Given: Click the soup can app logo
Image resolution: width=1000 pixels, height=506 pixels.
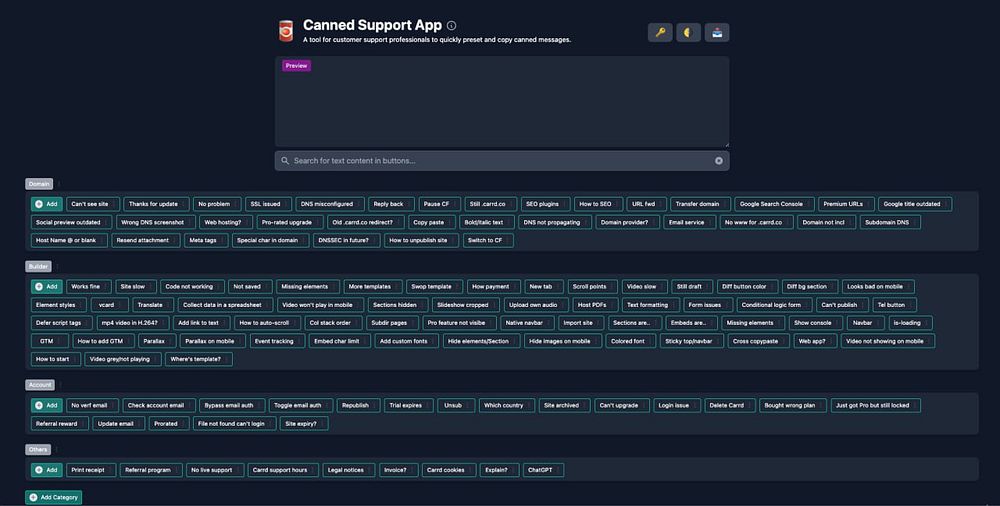Looking at the screenshot, I should coord(286,31).
